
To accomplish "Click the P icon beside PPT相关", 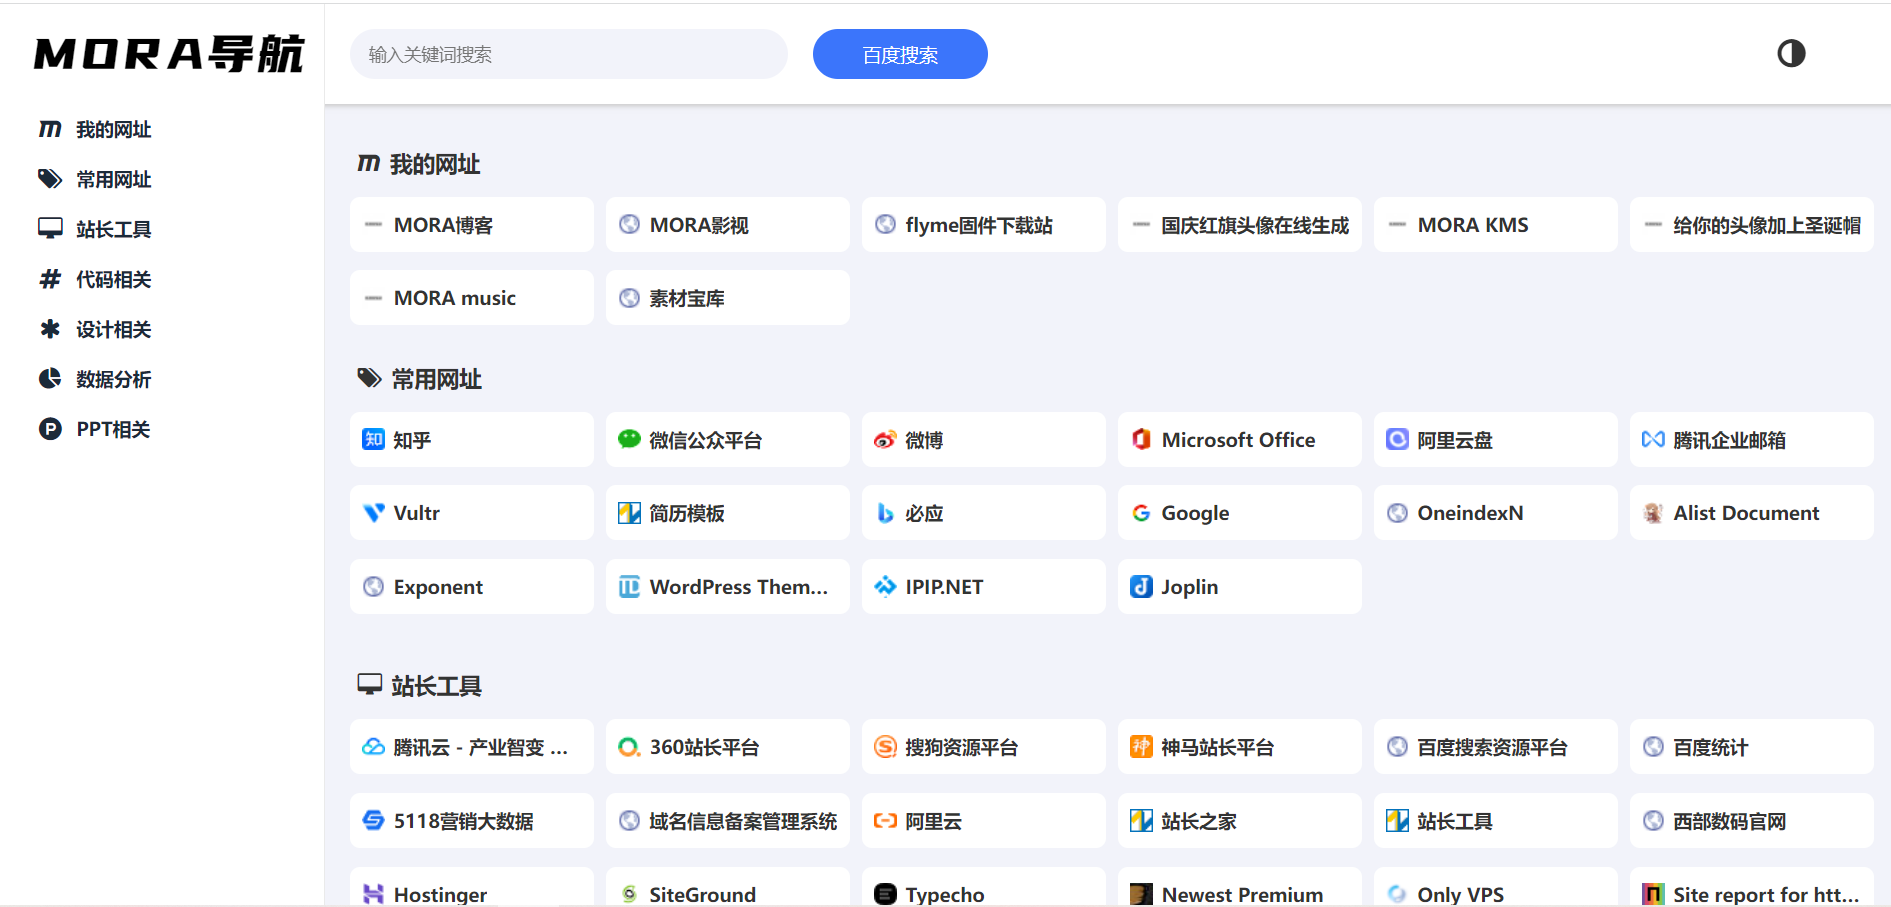I will tap(50, 429).
